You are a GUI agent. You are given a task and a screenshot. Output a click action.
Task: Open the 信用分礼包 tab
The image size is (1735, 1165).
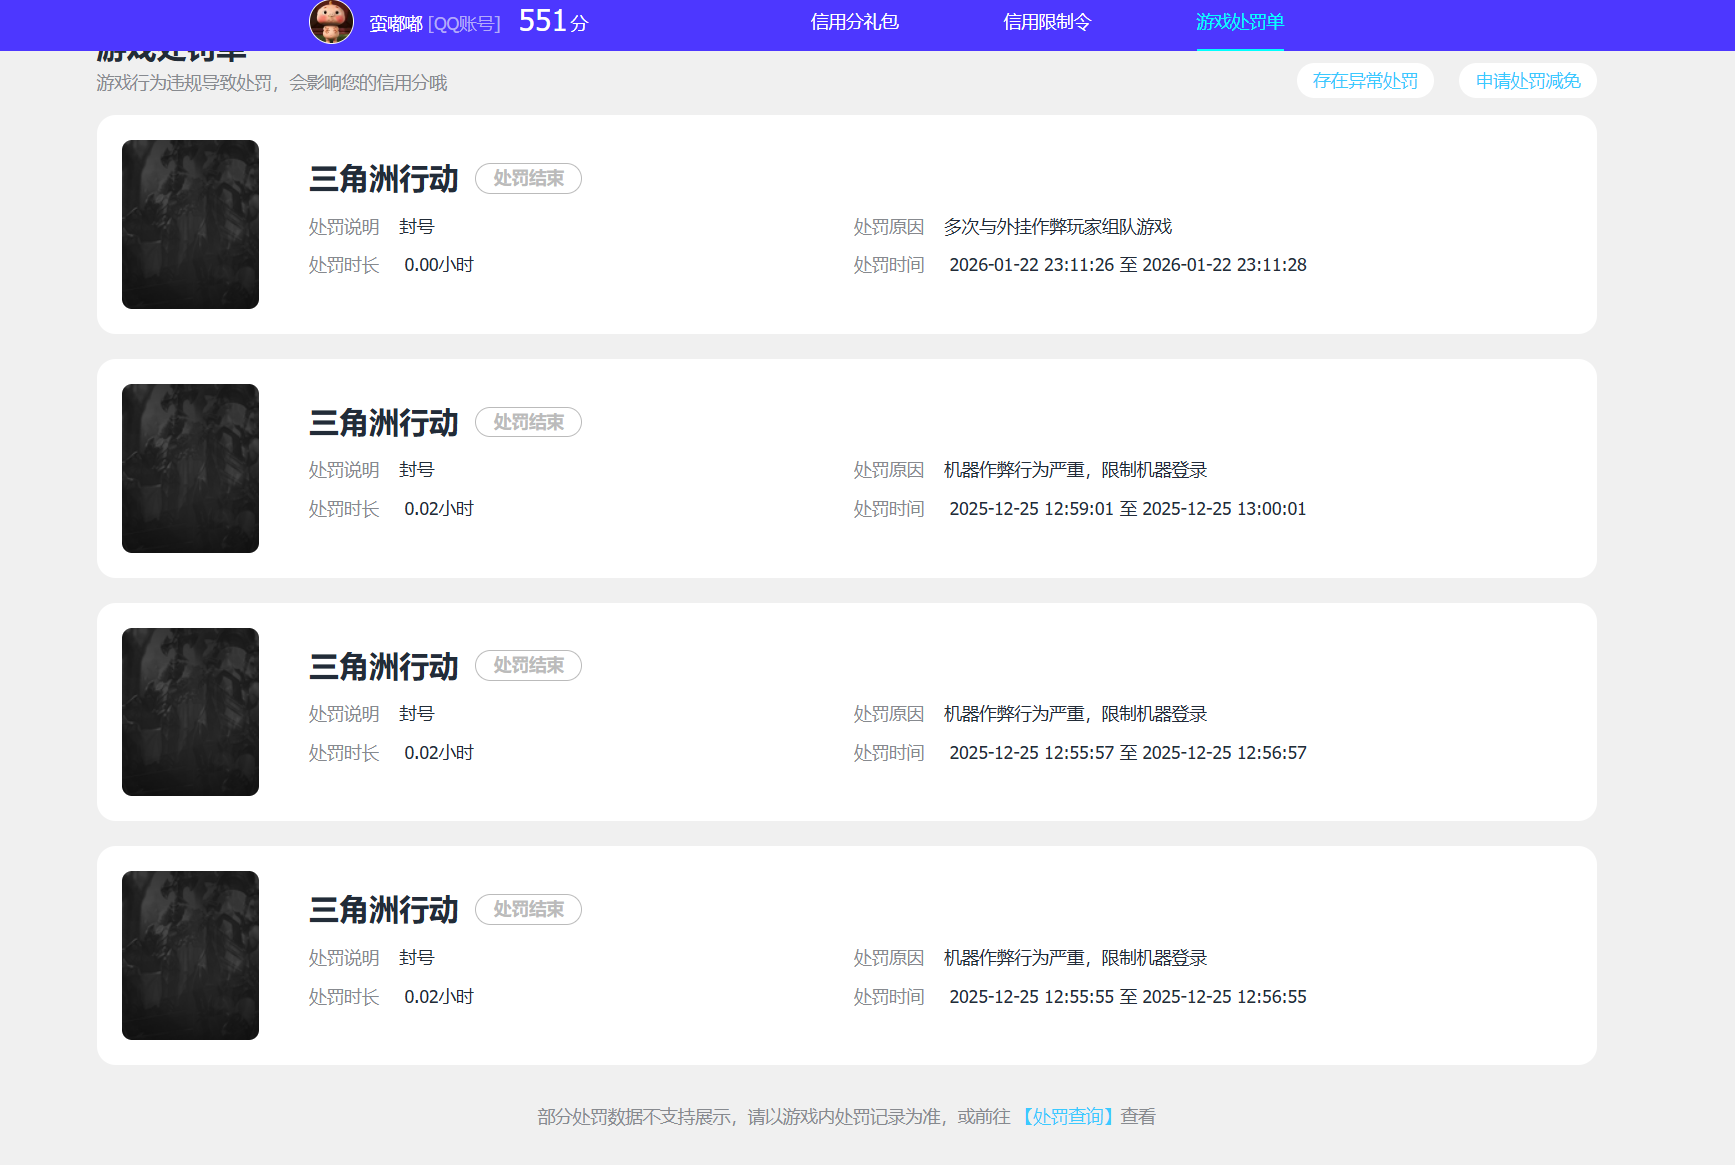click(854, 22)
